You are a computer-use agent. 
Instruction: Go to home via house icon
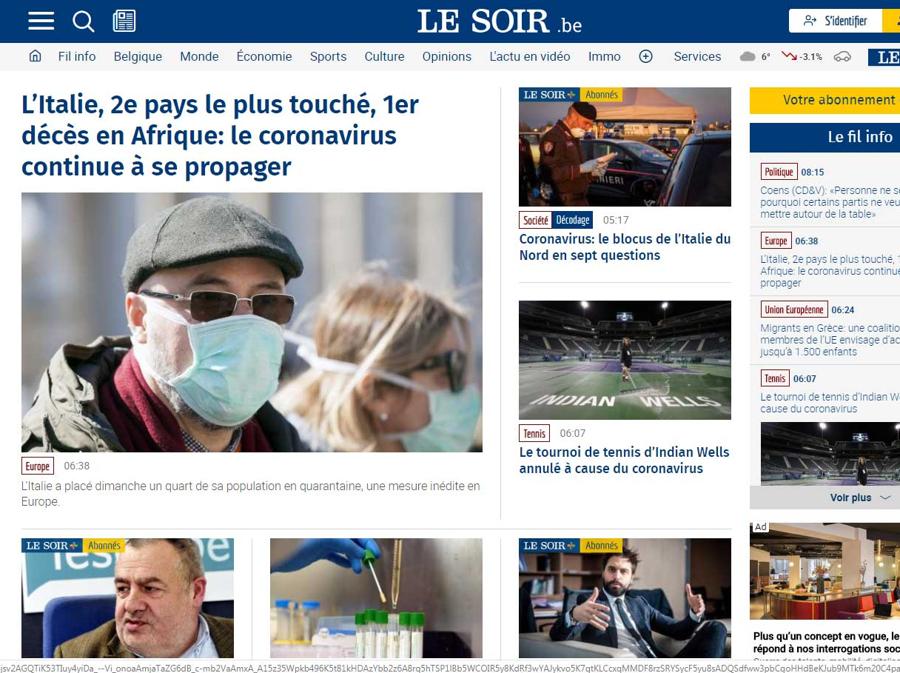35,56
